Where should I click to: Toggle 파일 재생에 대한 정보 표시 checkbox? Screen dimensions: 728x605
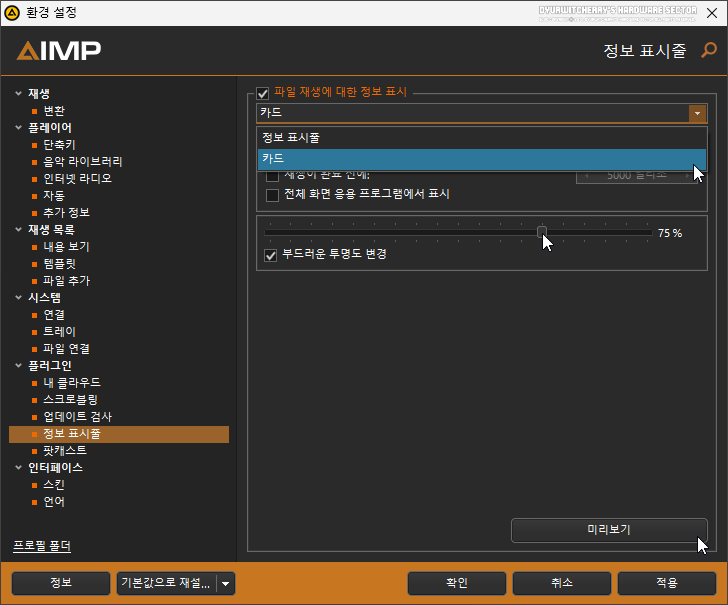[x=263, y=93]
